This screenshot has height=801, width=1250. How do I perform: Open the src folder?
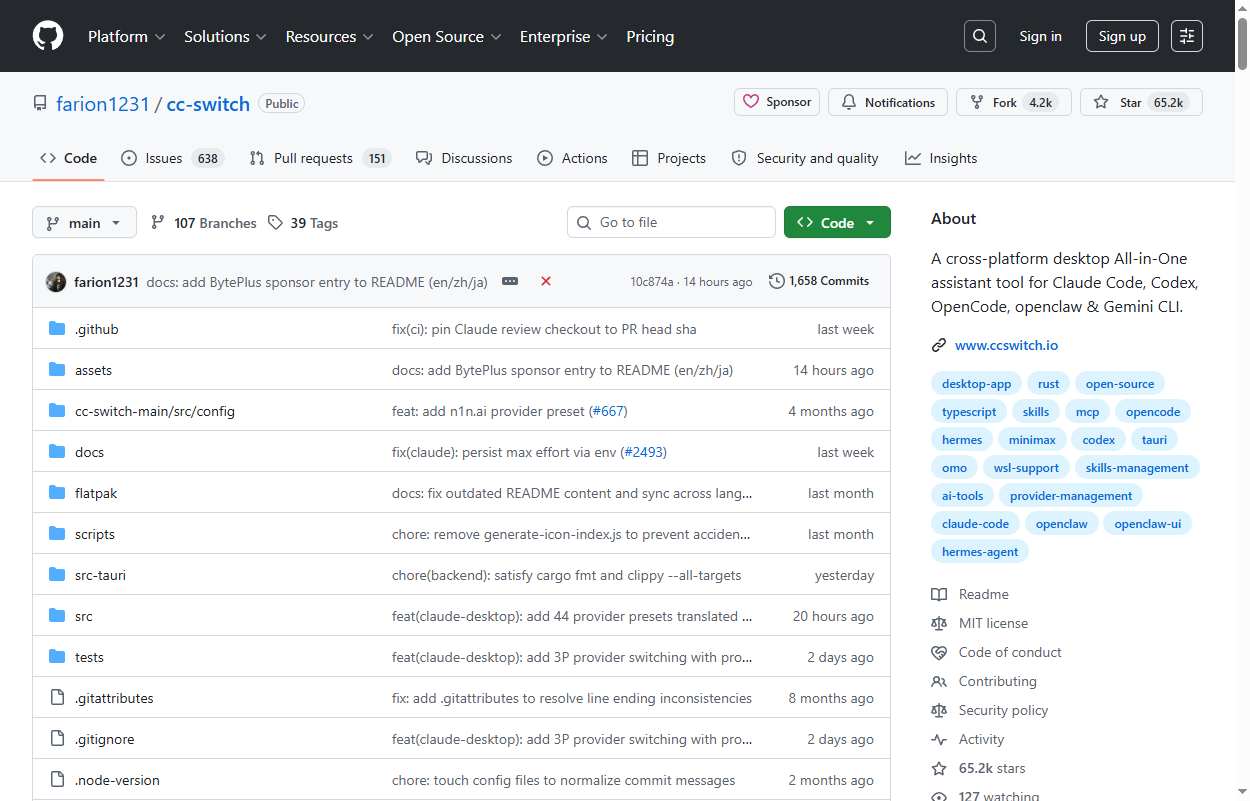coord(84,616)
